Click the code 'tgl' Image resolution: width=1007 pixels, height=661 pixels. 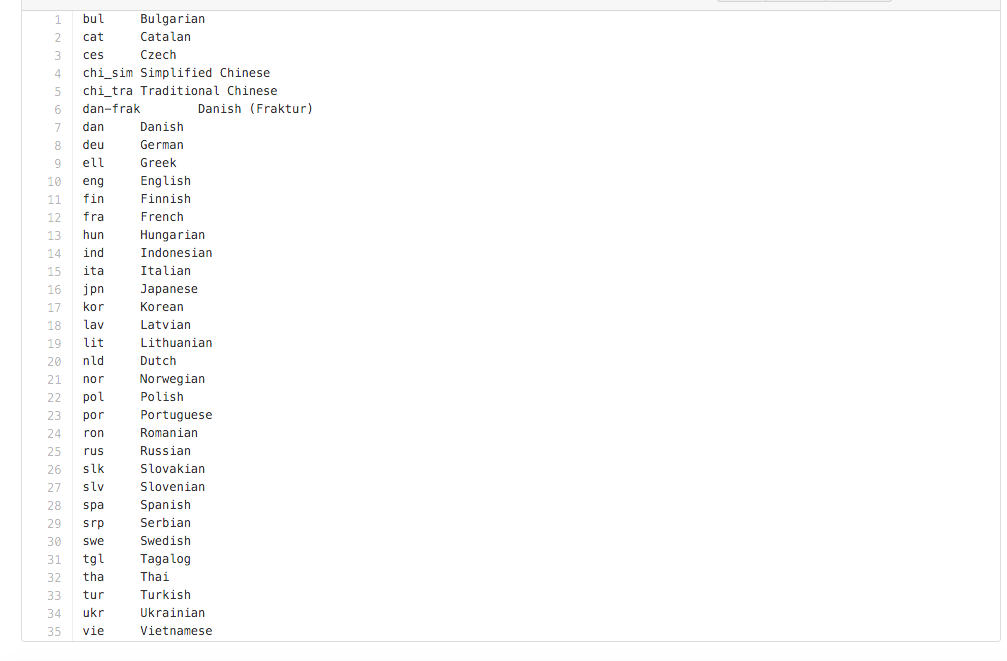coord(93,559)
